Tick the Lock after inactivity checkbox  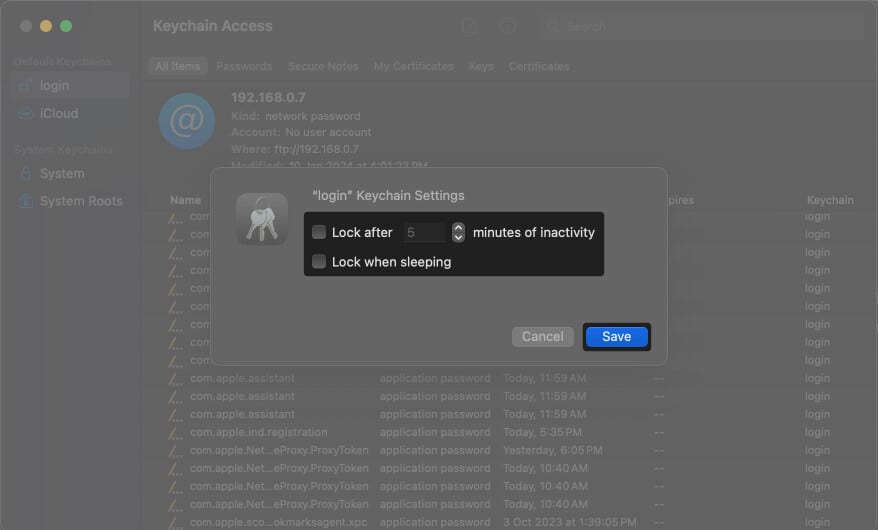coord(319,232)
